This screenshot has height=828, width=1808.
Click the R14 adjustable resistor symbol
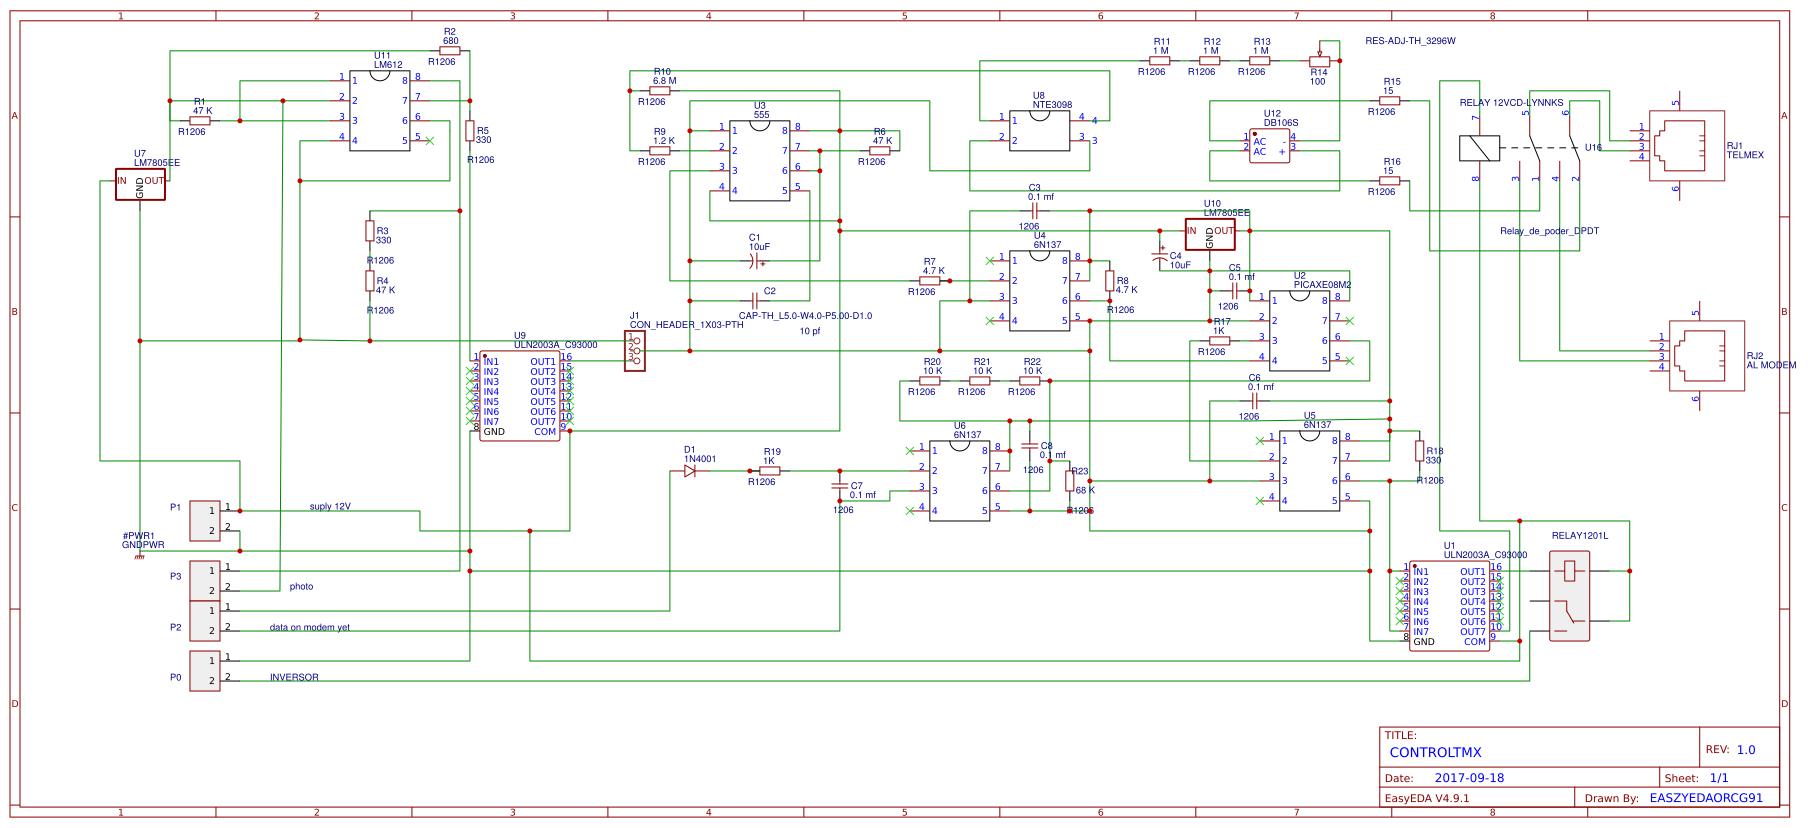pyautogui.click(x=1320, y=60)
